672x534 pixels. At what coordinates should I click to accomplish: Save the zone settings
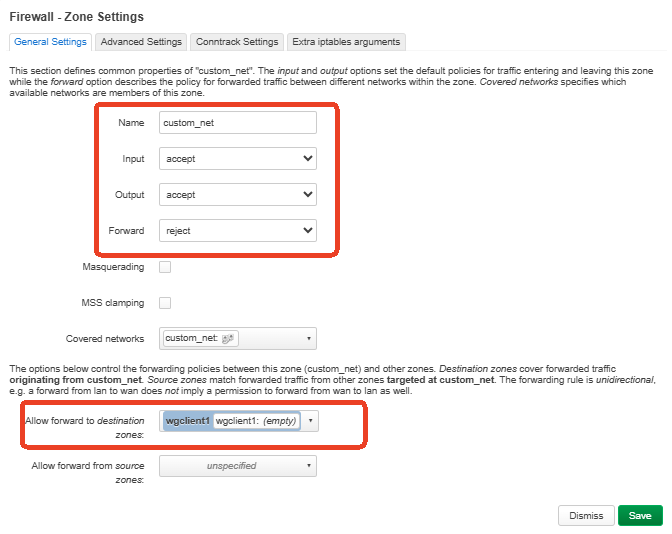(640, 516)
